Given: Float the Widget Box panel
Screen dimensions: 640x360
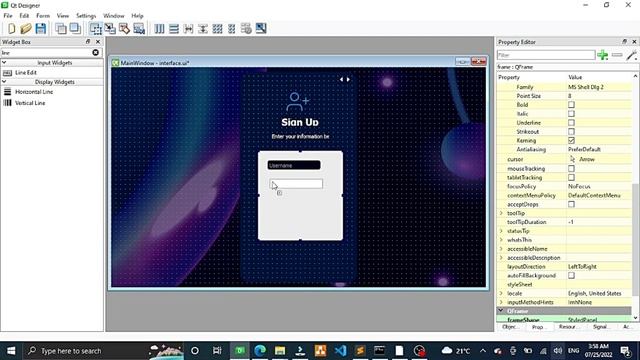Looking at the screenshot, I should [x=88, y=42].
